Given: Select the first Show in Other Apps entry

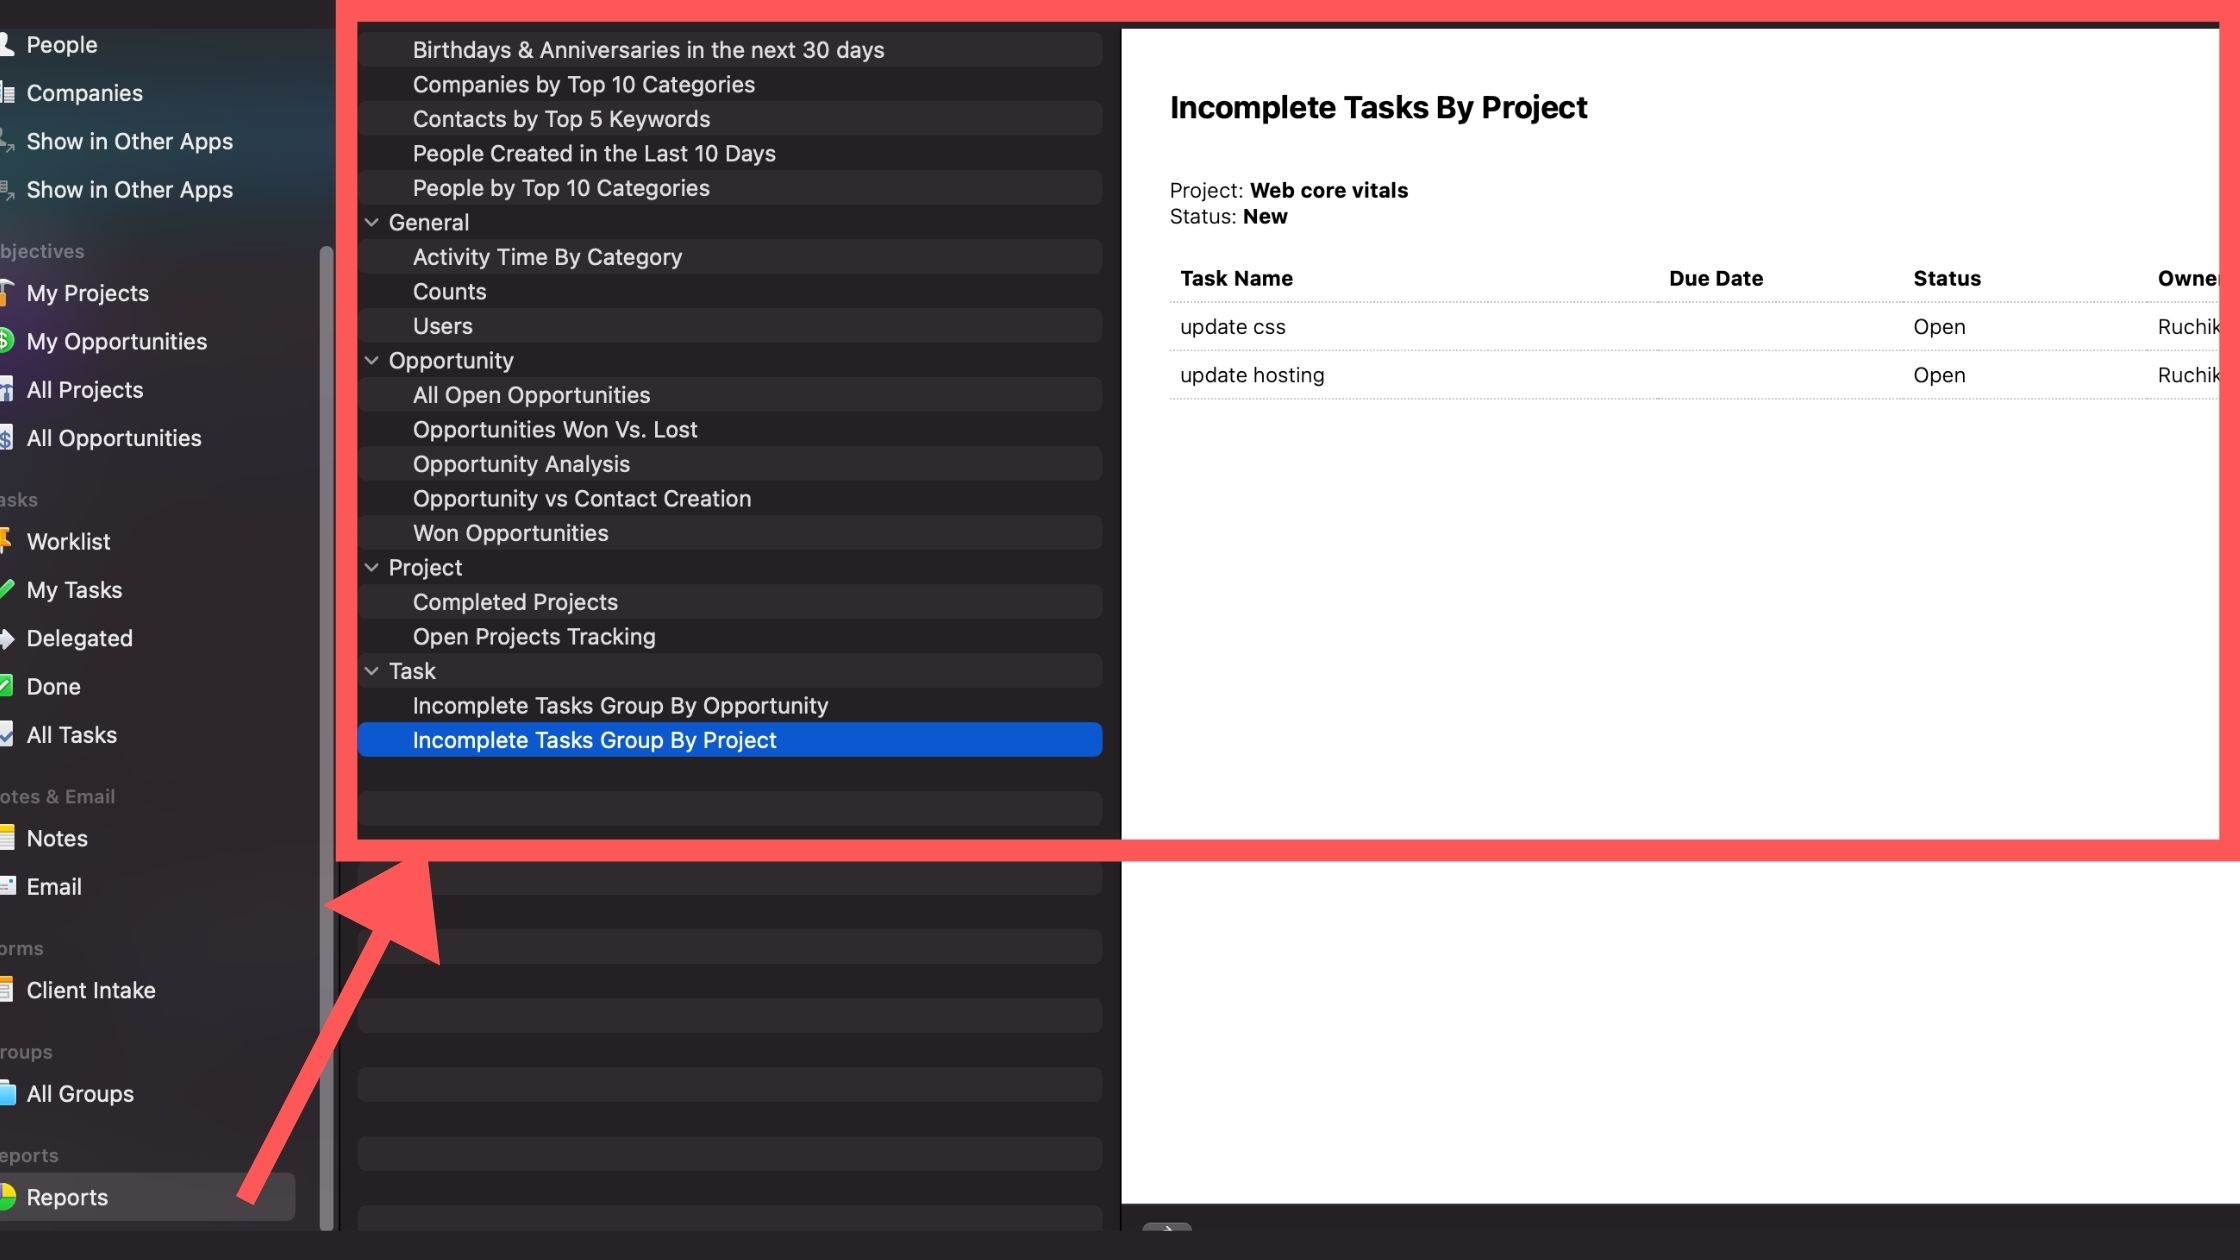Looking at the screenshot, I should [129, 141].
